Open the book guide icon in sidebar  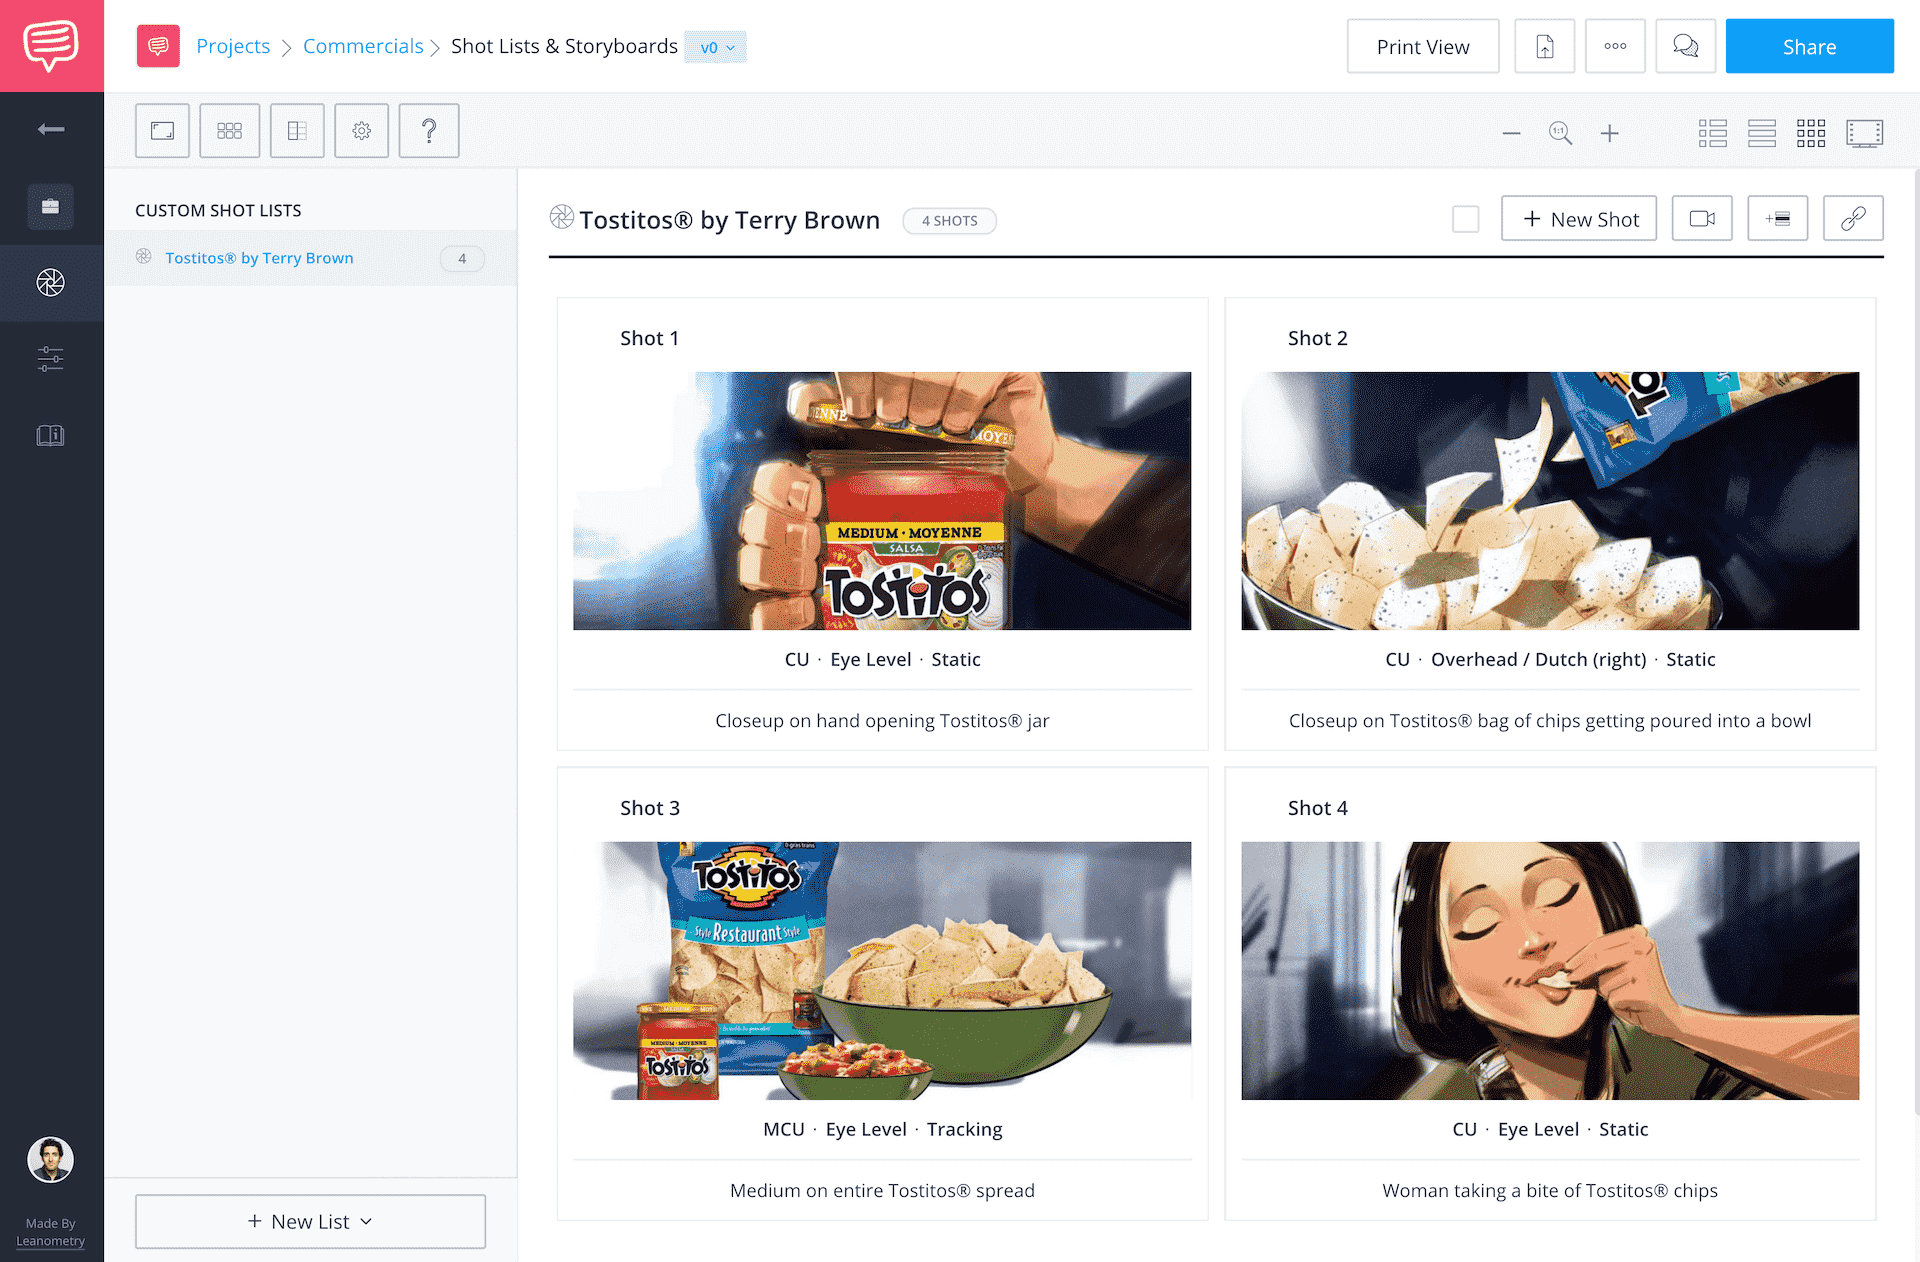(51, 435)
